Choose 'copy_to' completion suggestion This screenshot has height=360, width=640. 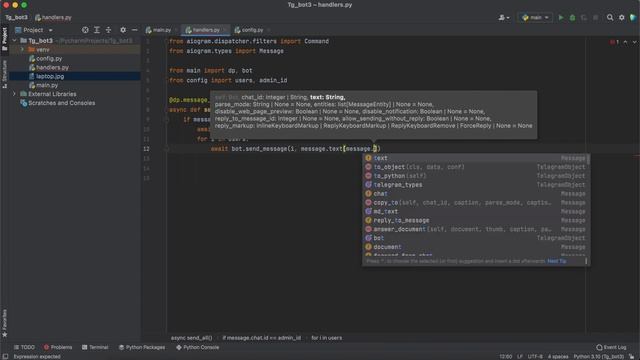476,202
